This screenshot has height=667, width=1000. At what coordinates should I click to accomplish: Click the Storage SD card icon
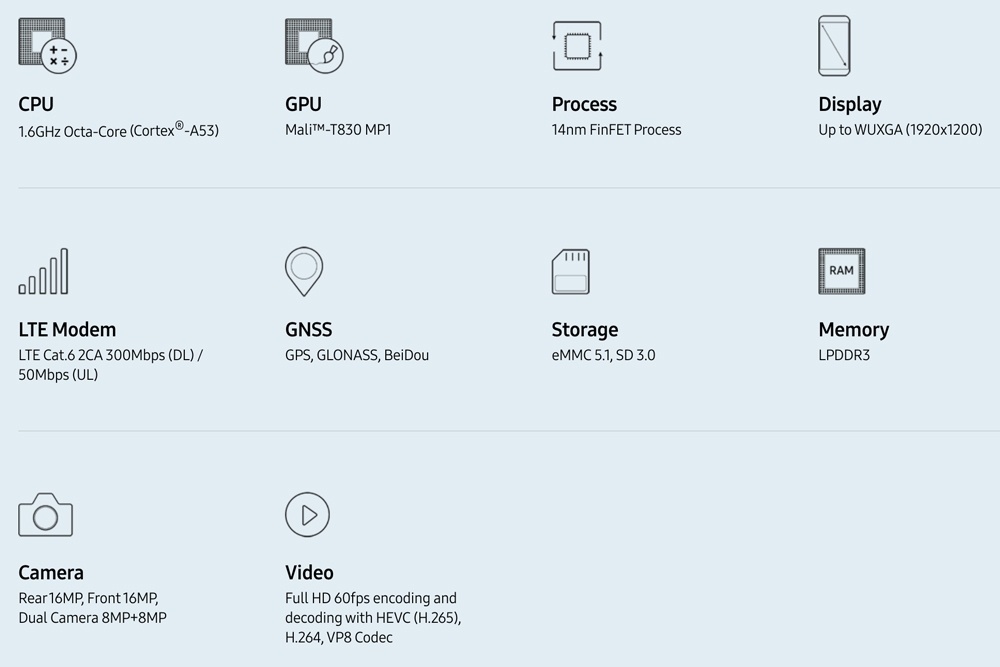570,272
